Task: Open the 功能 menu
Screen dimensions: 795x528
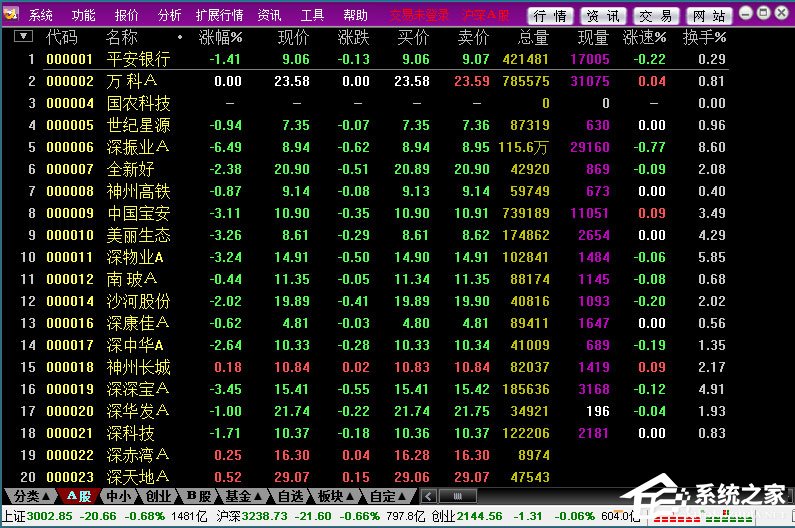Action: click(x=83, y=15)
